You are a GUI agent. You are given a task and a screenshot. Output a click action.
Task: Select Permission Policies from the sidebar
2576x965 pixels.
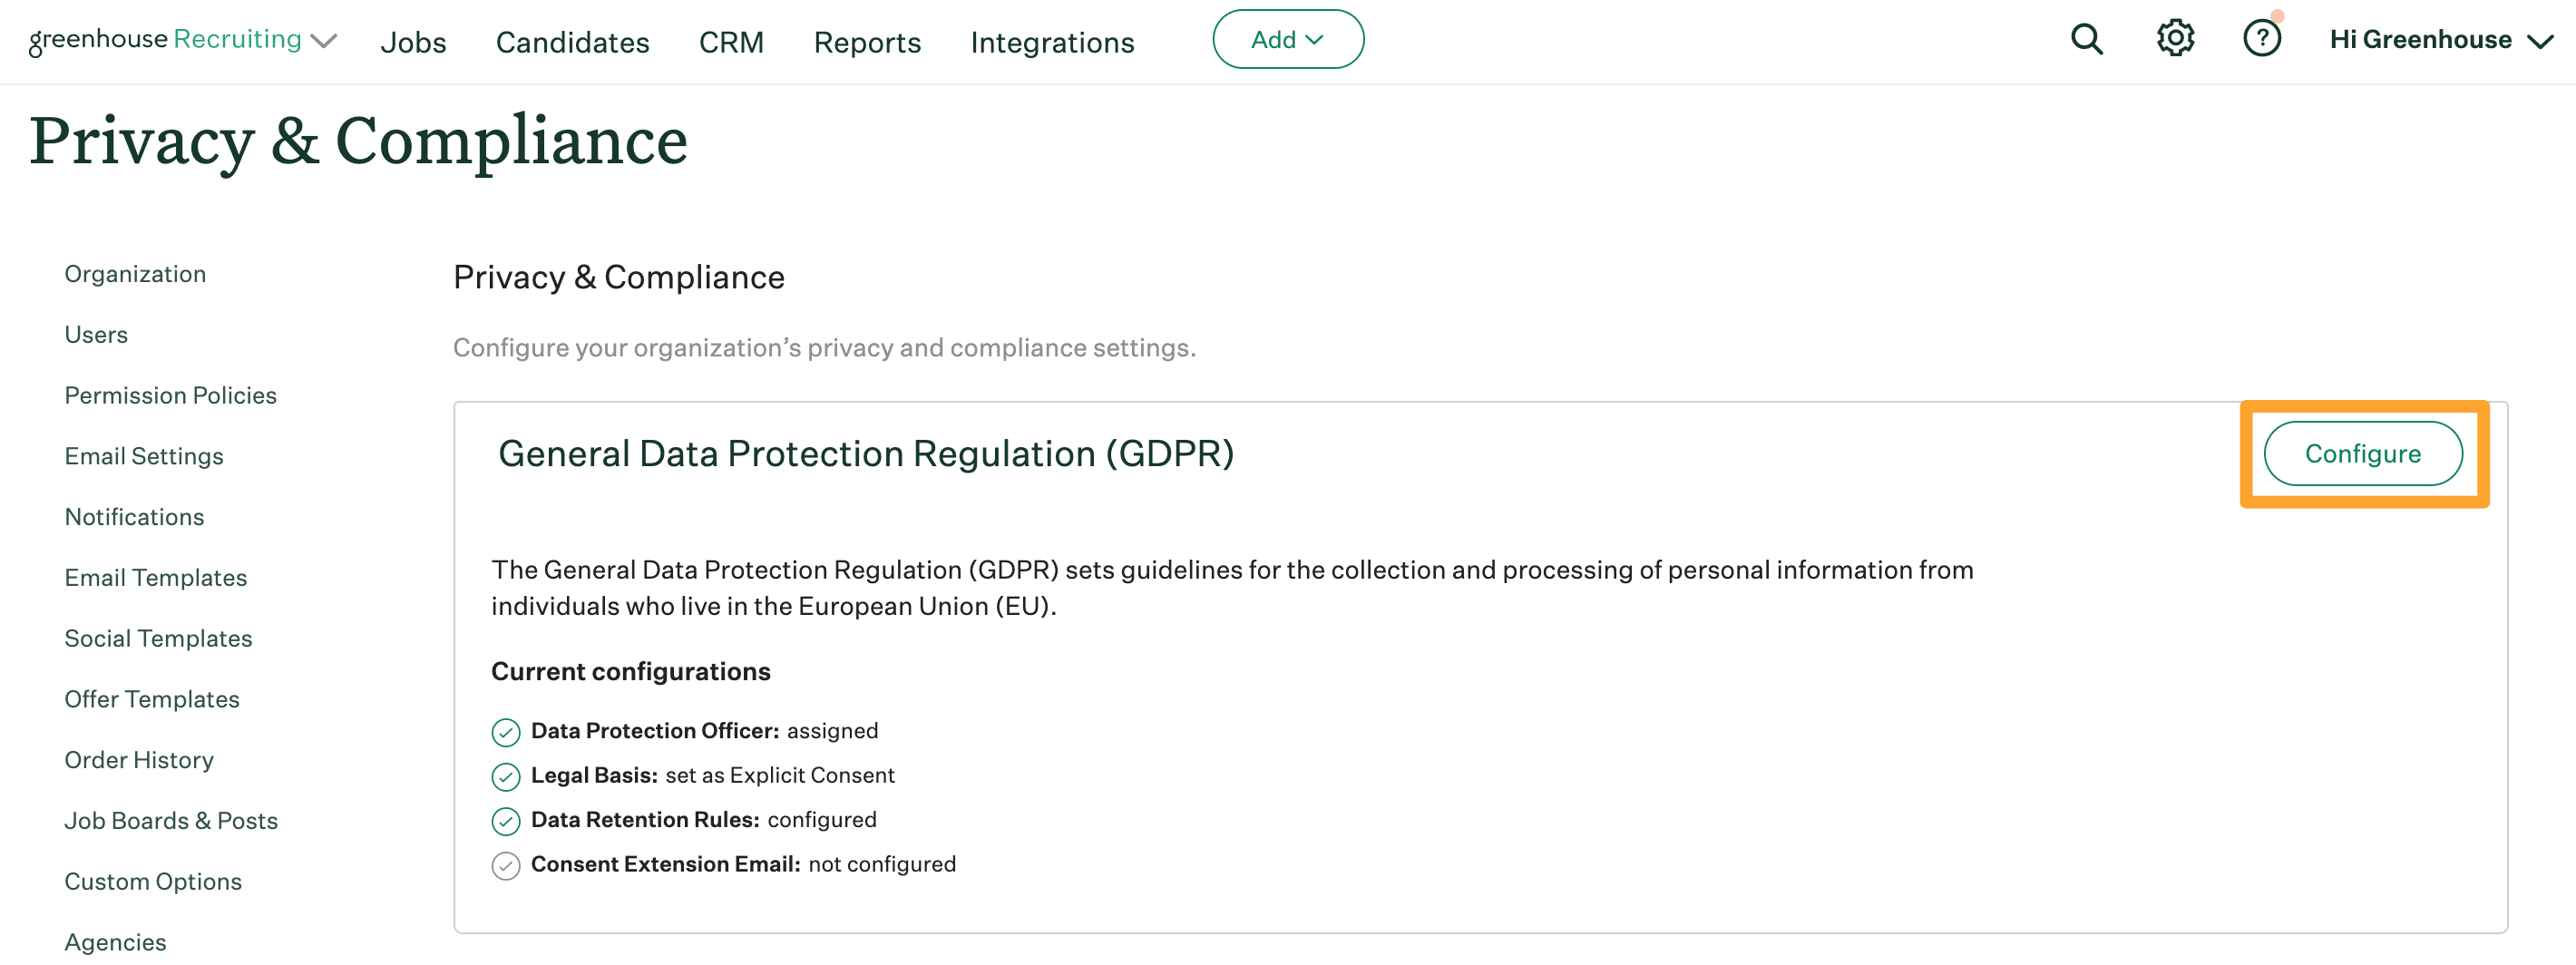tap(170, 395)
